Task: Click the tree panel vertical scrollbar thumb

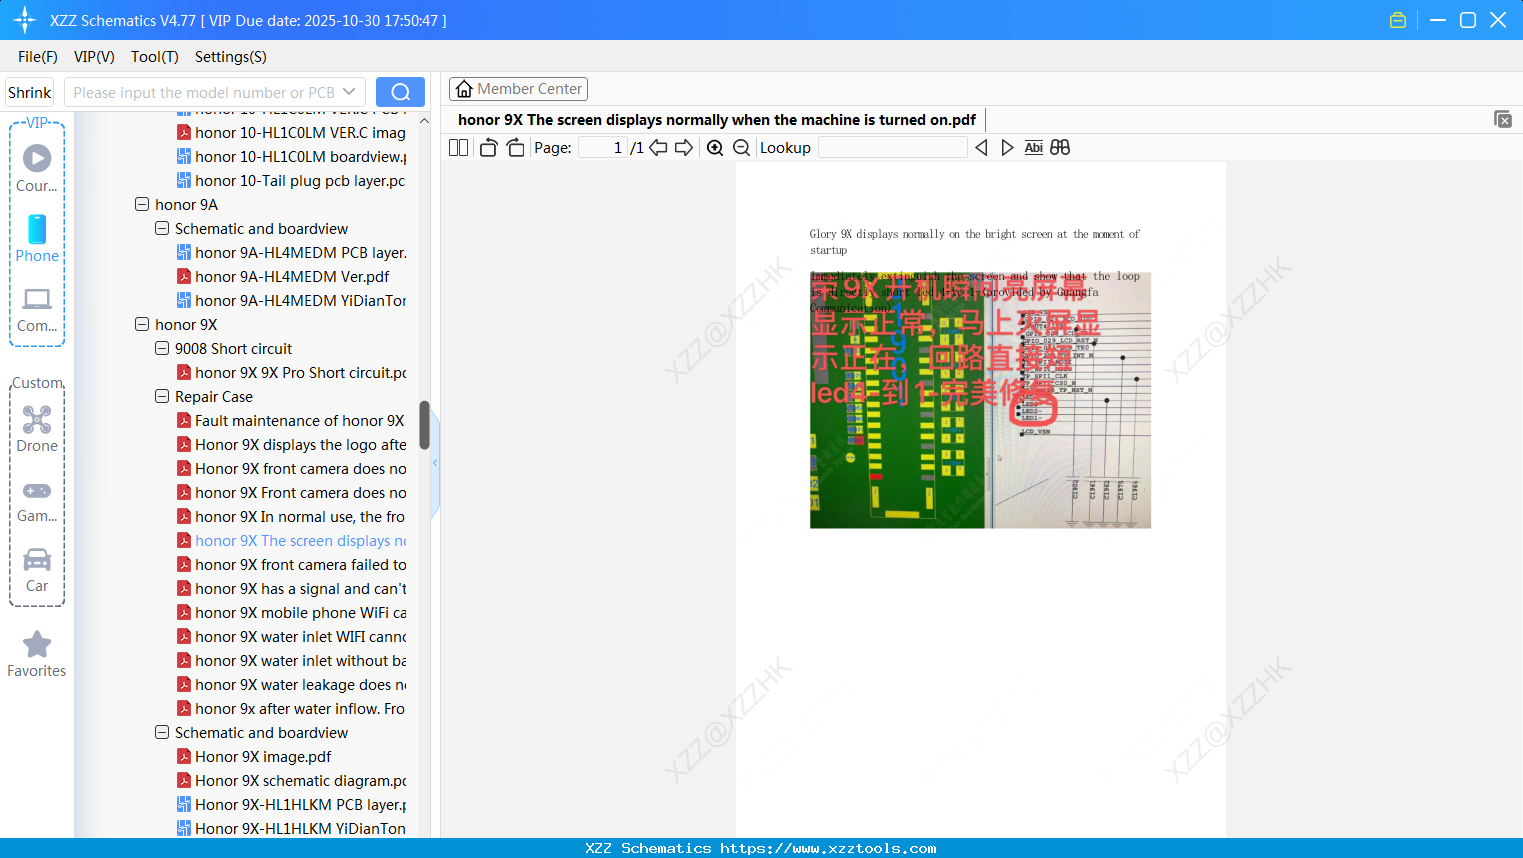Action: coord(424,425)
